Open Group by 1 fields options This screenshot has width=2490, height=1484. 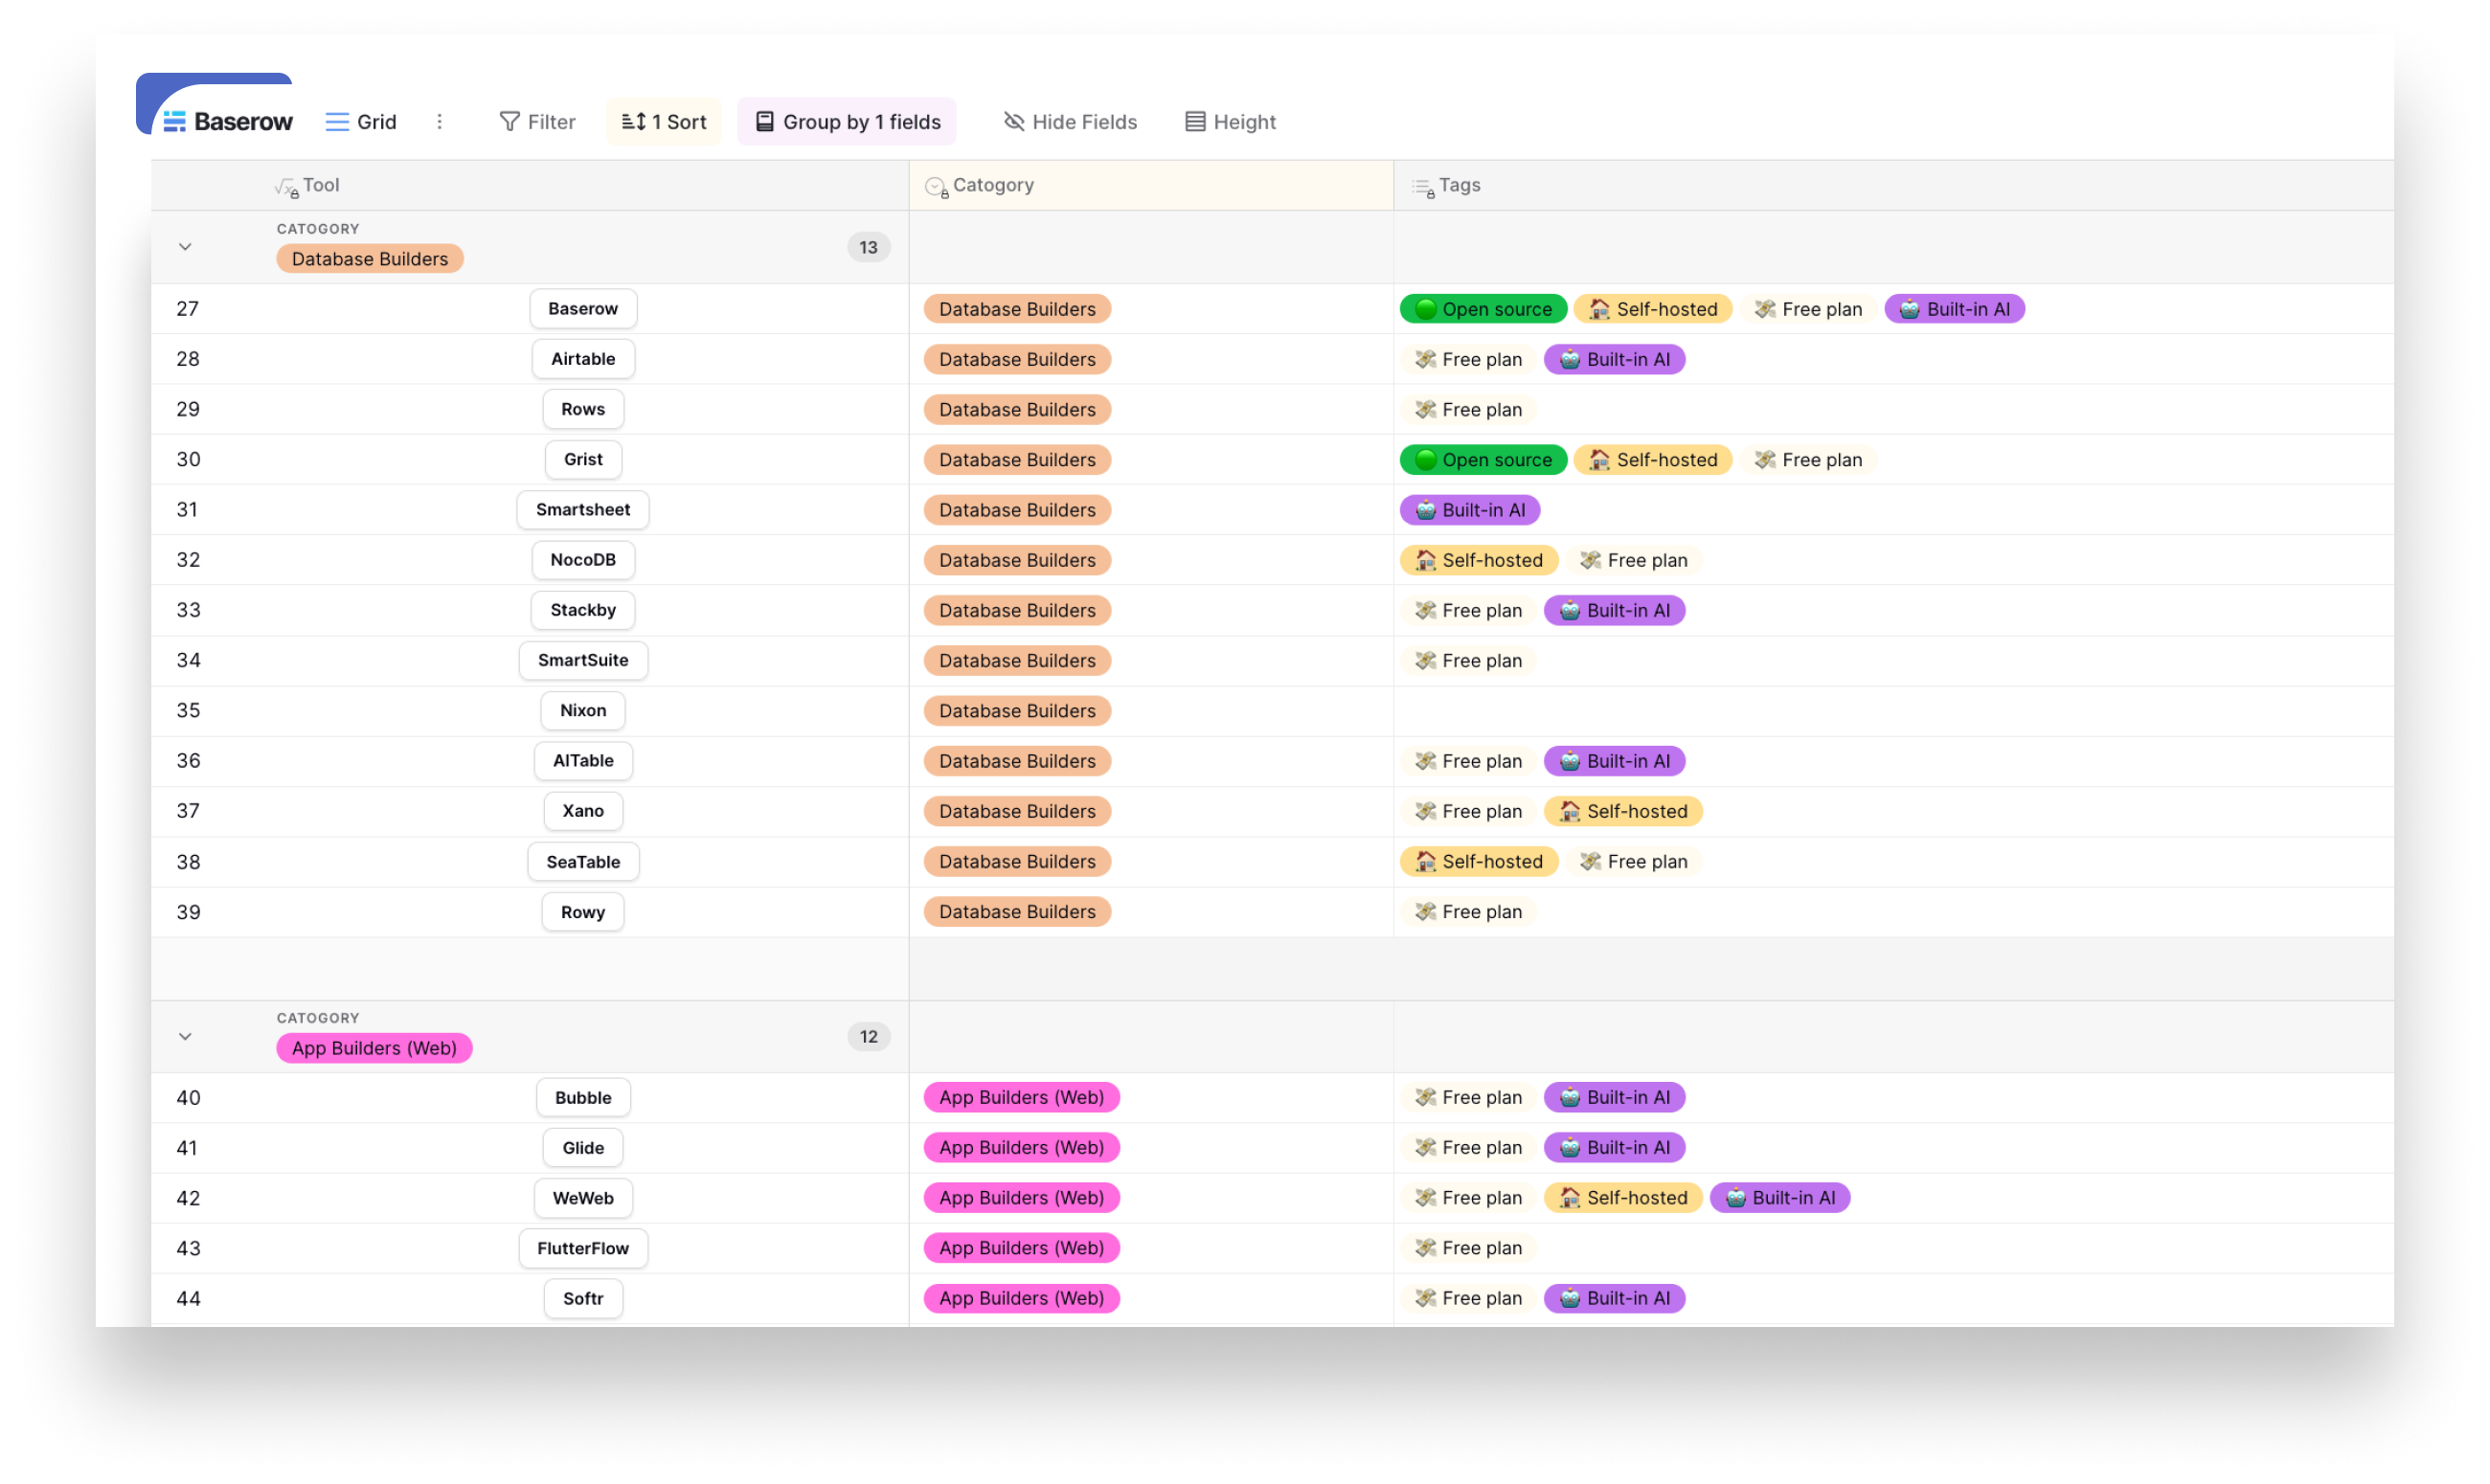pyautogui.click(x=848, y=122)
